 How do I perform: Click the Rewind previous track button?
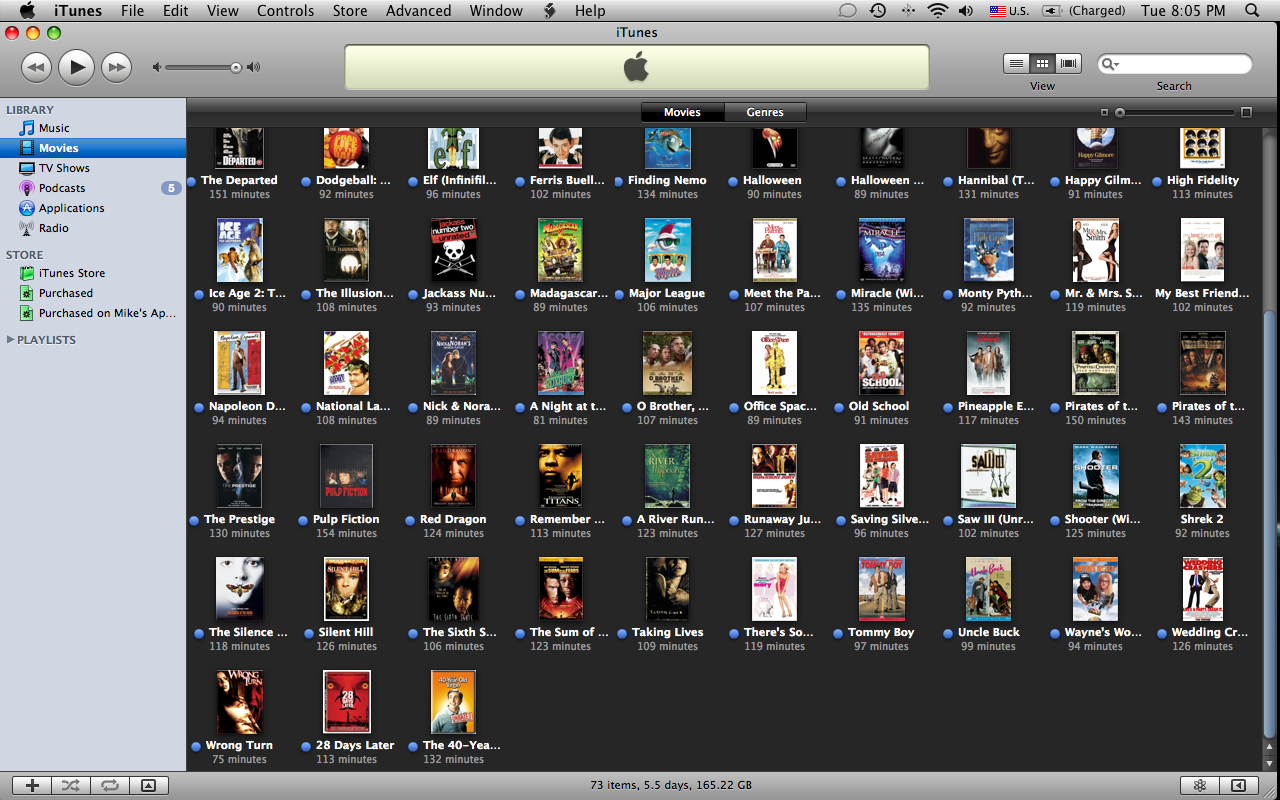click(36, 68)
